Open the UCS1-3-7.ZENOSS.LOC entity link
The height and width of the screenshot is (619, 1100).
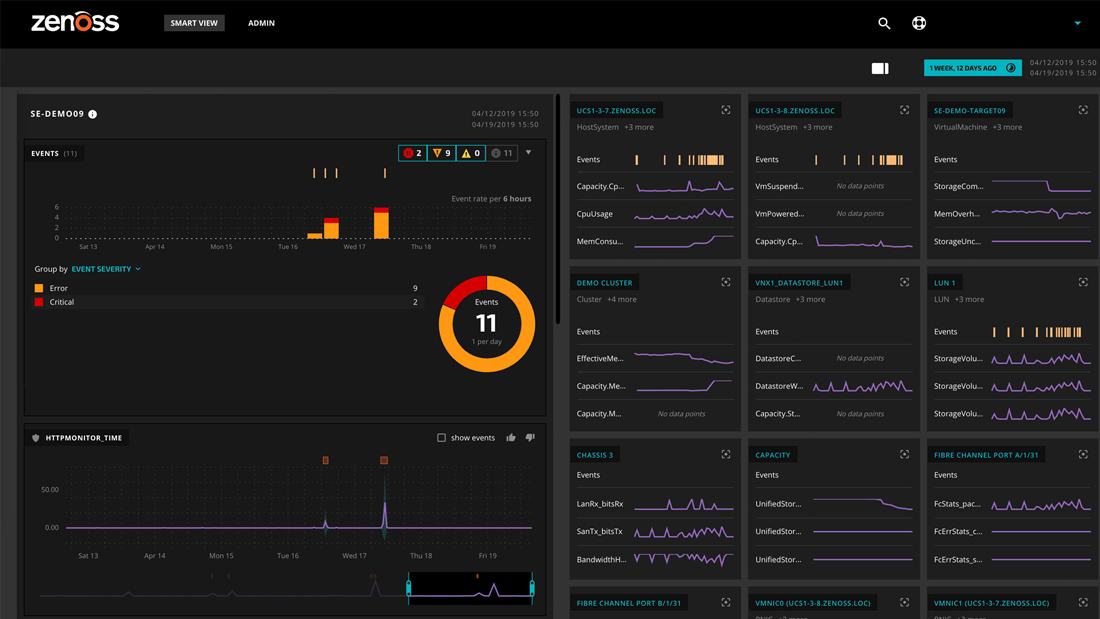616,110
